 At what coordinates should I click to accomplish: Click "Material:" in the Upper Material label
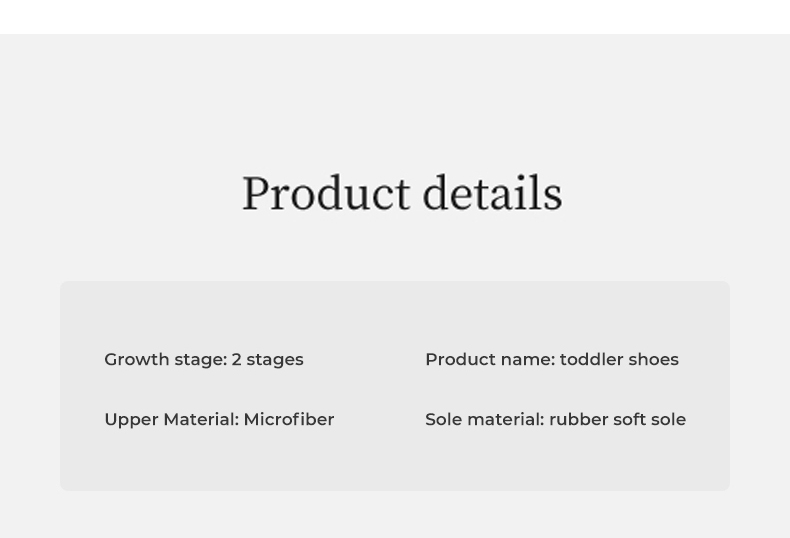(201, 420)
